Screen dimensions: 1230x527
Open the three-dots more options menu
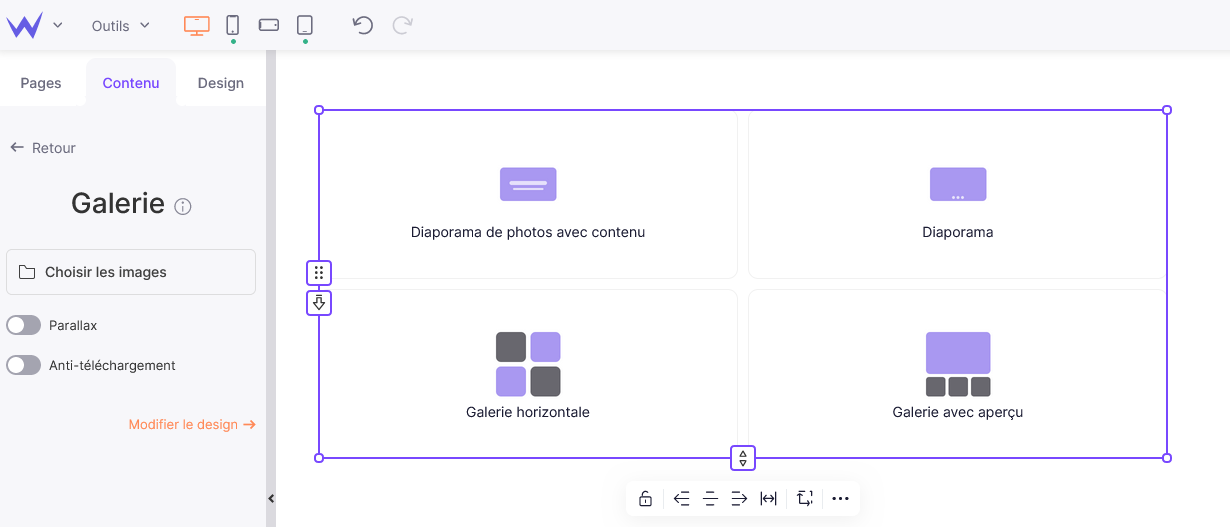[840, 499]
